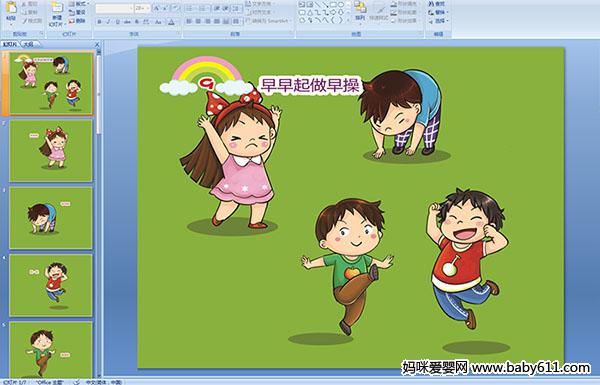Click the font color swatch button
The width and height of the screenshot is (600, 385).
[x=171, y=22]
